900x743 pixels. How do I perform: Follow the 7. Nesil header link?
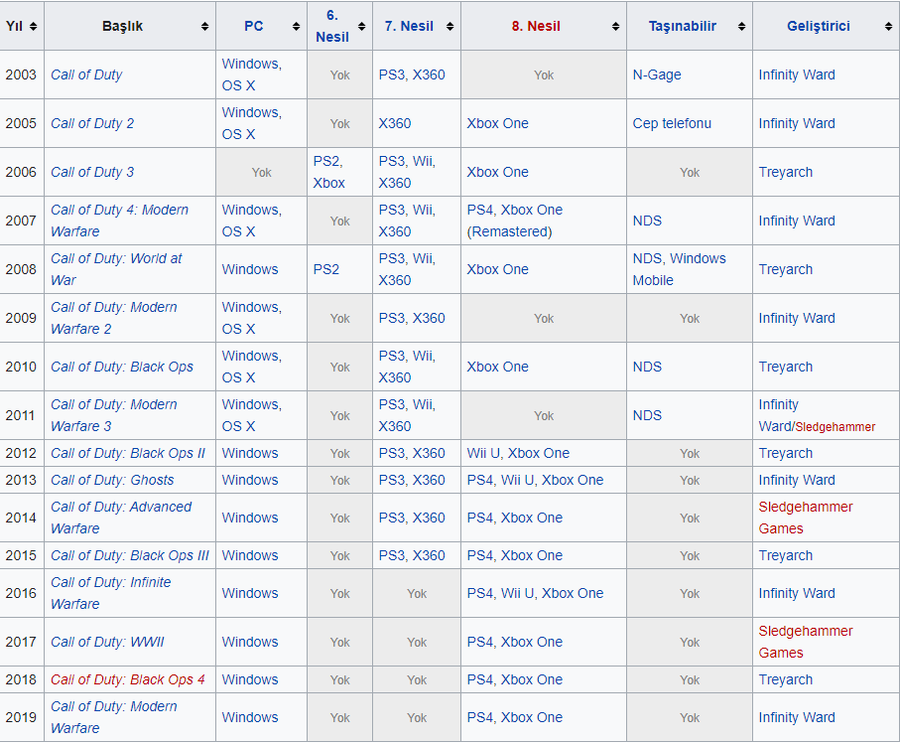409,26
